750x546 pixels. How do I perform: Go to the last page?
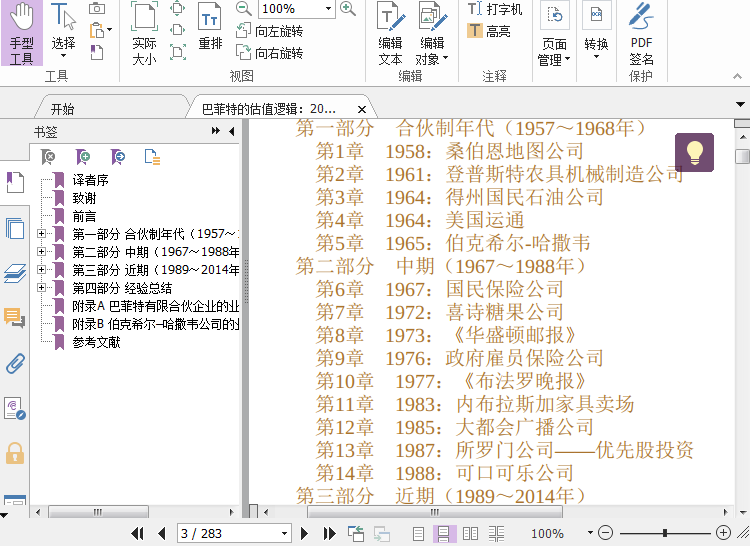pyautogui.click(x=329, y=533)
